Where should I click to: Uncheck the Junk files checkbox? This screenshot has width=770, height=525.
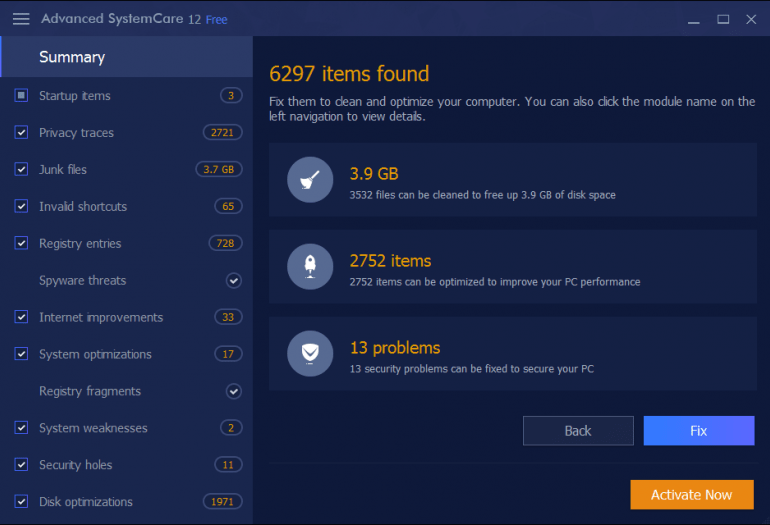[x=21, y=169]
